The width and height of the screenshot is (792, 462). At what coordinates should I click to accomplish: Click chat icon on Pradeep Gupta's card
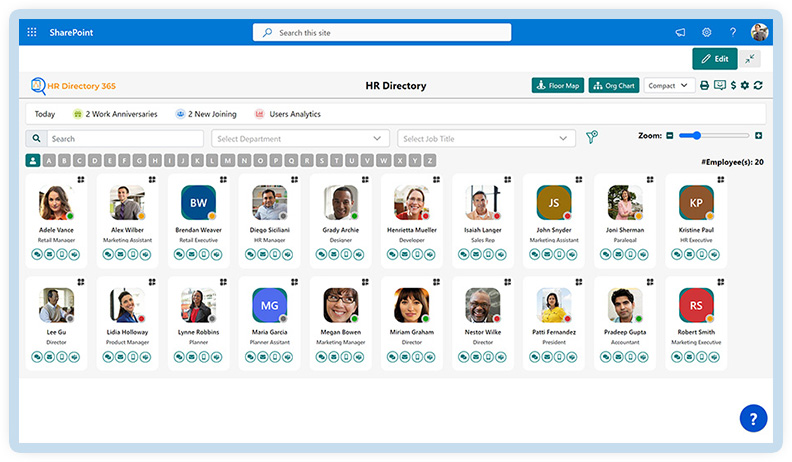[x=606, y=357]
